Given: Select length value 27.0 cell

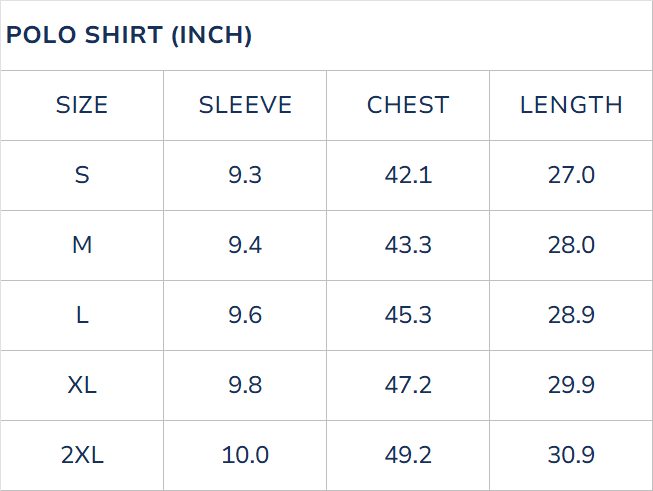Looking at the screenshot, I should [x=571, y=175].
